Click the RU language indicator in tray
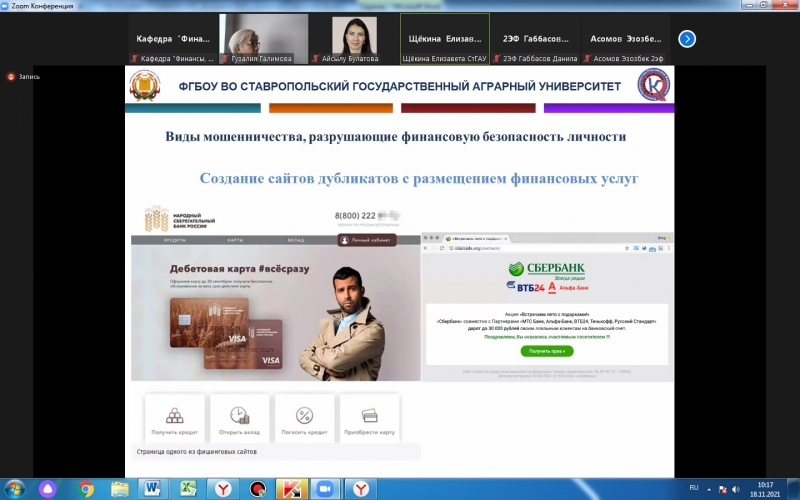 tap(693, 488)
